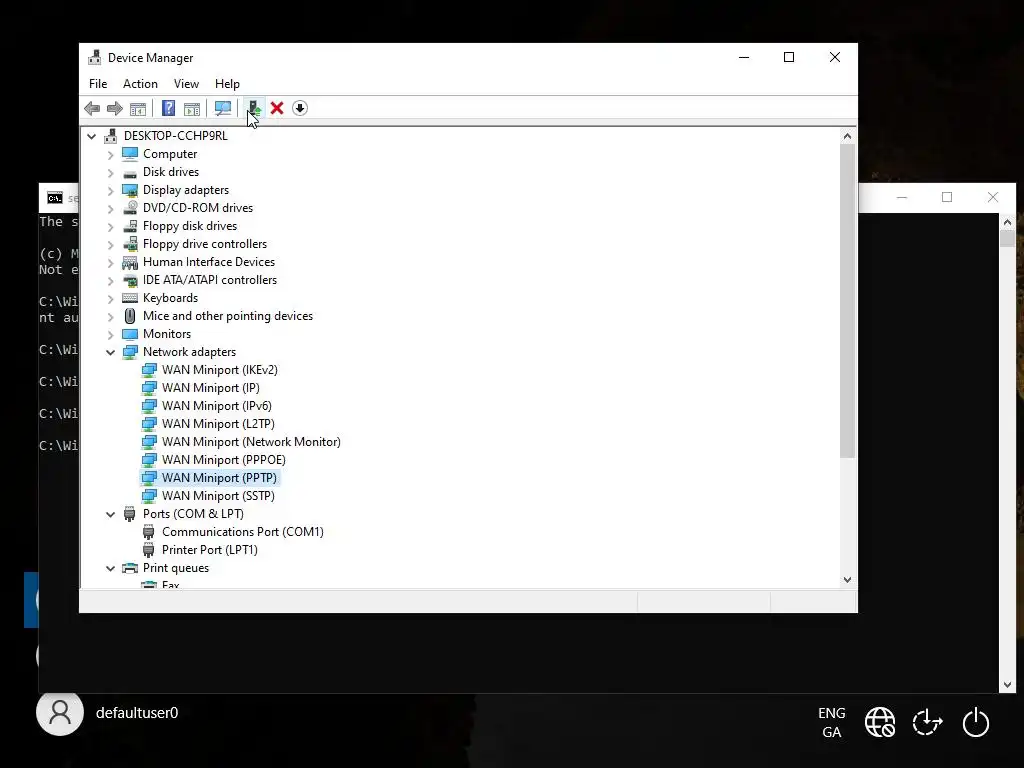
Task: Collapse the DESKTOP-CCHP9RL root node
Action: [x=91, y=136]
